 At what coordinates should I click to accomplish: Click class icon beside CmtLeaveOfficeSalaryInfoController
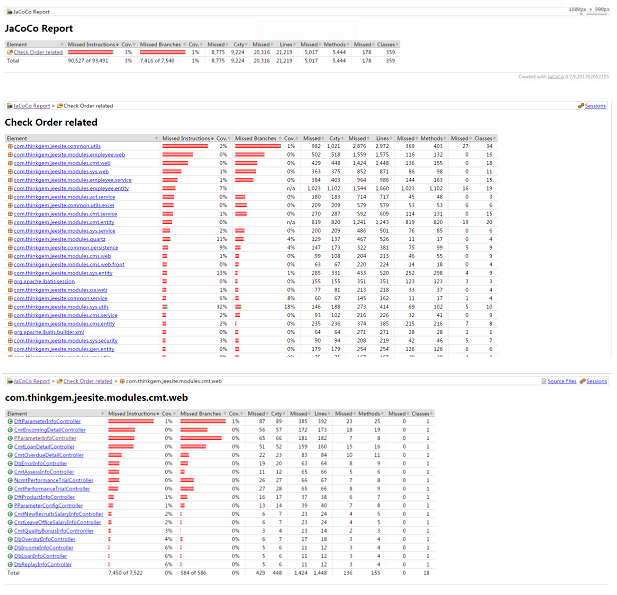10,523
